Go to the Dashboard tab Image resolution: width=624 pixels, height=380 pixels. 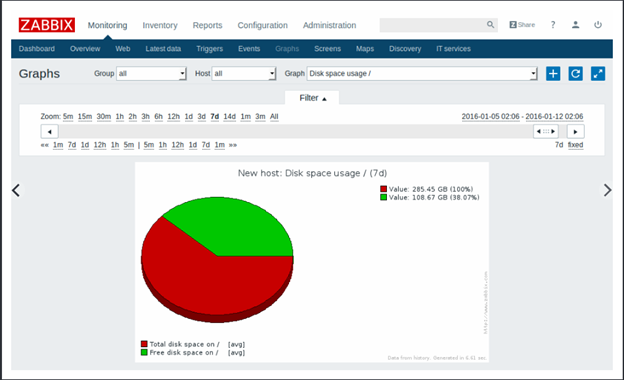[37, 49]
